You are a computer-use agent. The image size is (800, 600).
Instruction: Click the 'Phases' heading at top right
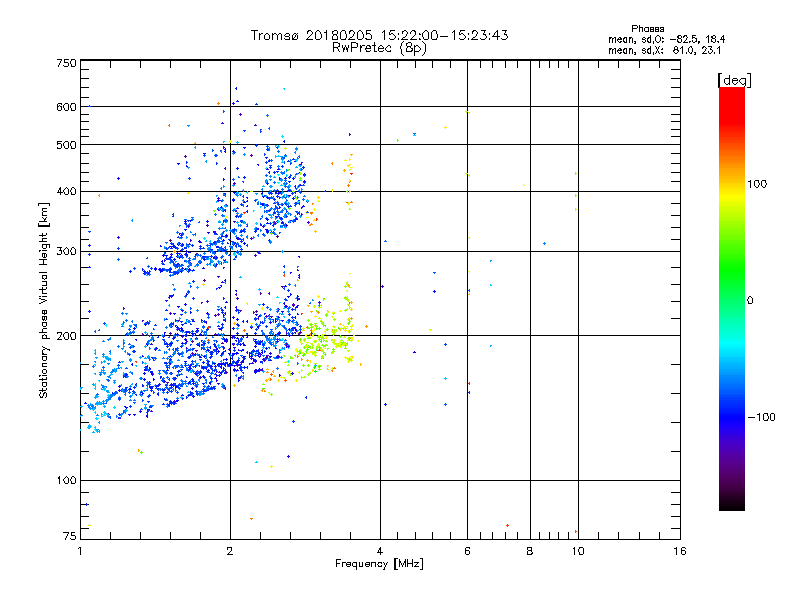(x=647, y=29)
